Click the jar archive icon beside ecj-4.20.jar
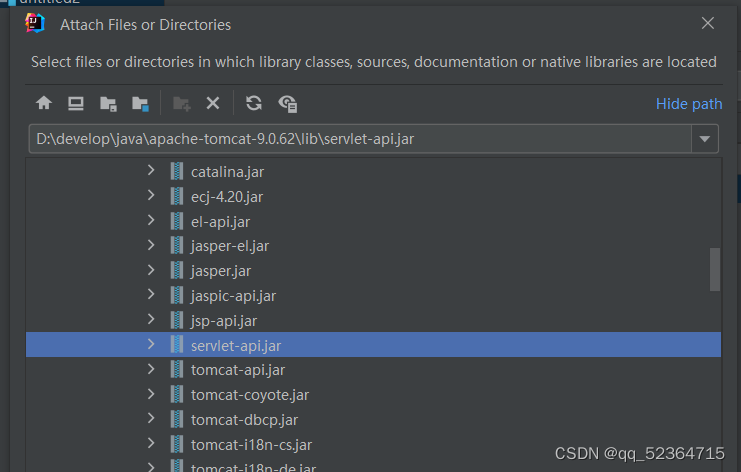 pos(177,196)
